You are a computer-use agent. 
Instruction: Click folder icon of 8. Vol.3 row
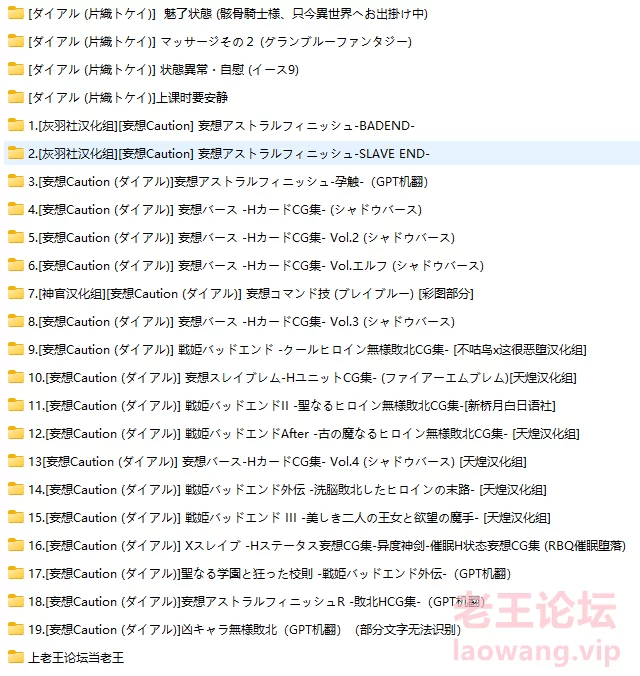[16, 322]
